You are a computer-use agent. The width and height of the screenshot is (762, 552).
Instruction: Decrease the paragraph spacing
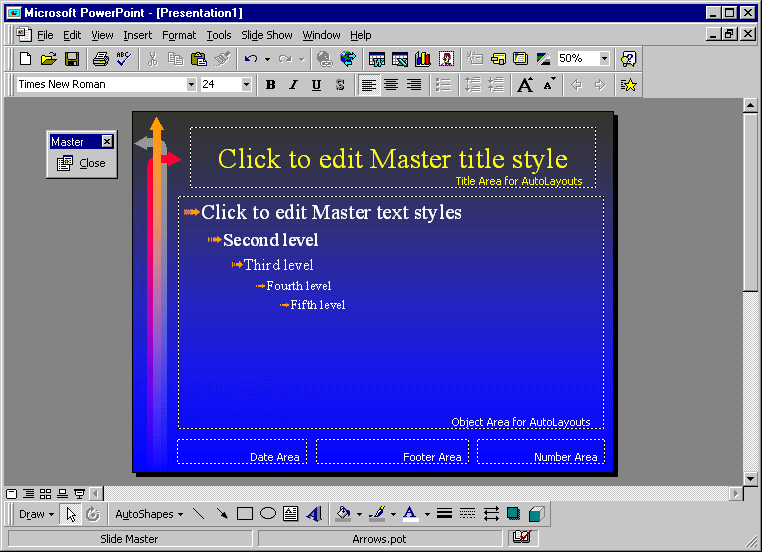point(495,85)
